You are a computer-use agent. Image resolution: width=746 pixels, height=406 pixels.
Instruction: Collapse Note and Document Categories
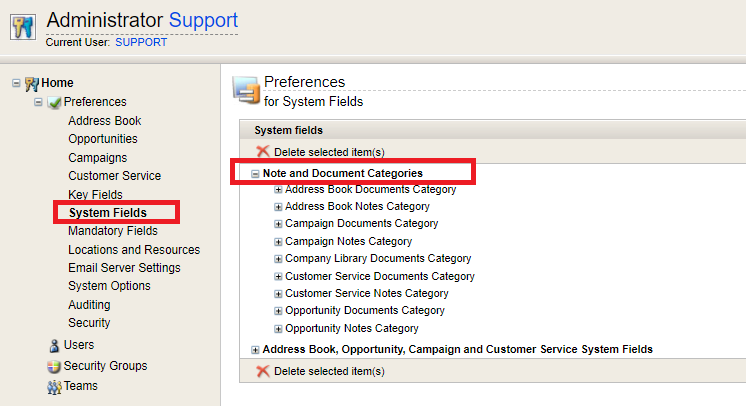[255, 174]
